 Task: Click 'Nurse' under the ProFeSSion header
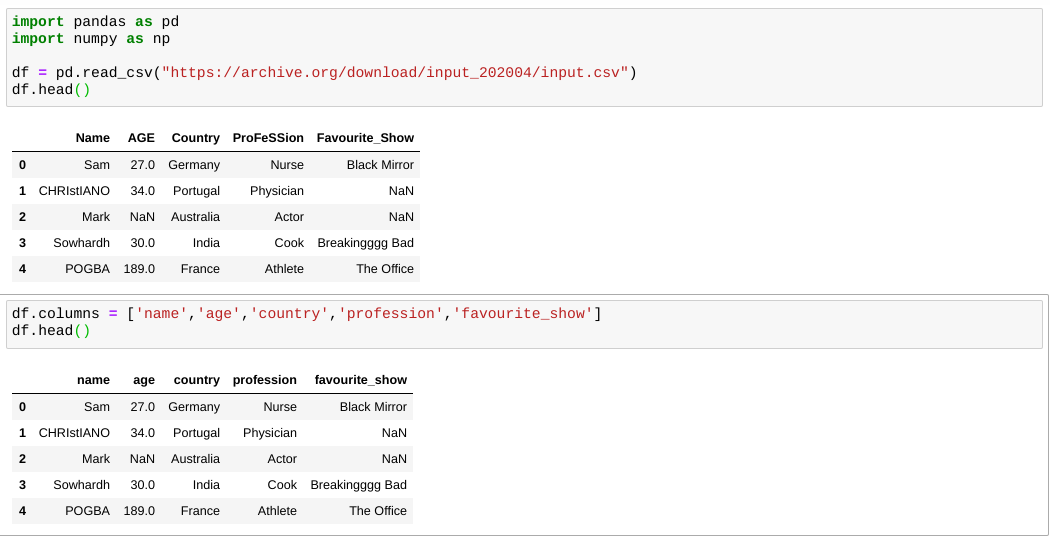(287, 165)
